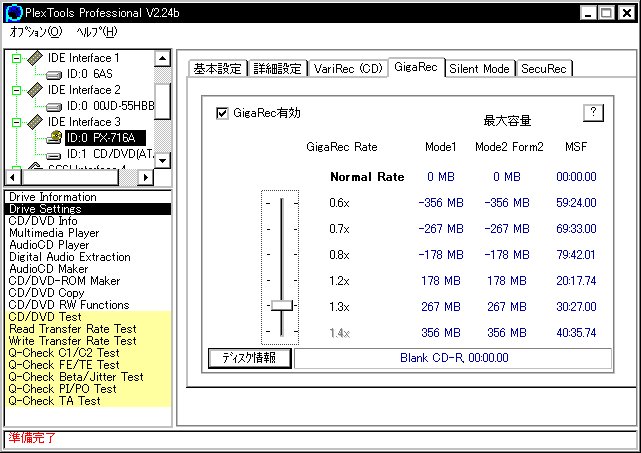Click the 1.3x rate label

tap(339, 307)
